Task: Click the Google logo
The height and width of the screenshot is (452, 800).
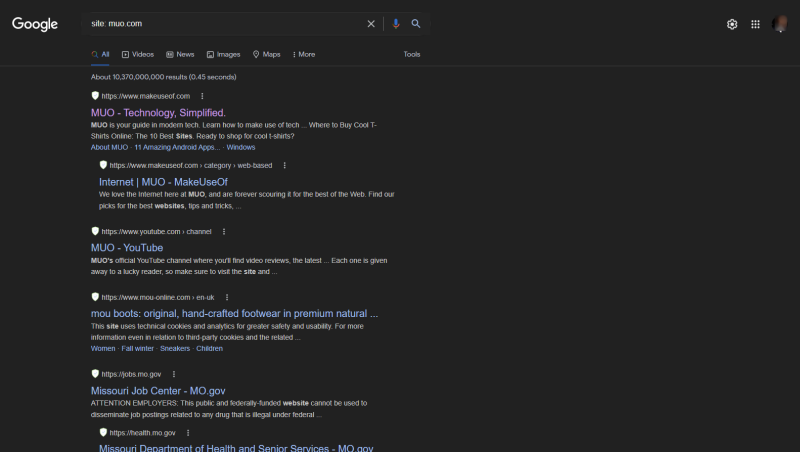Action: pos(35,24)
